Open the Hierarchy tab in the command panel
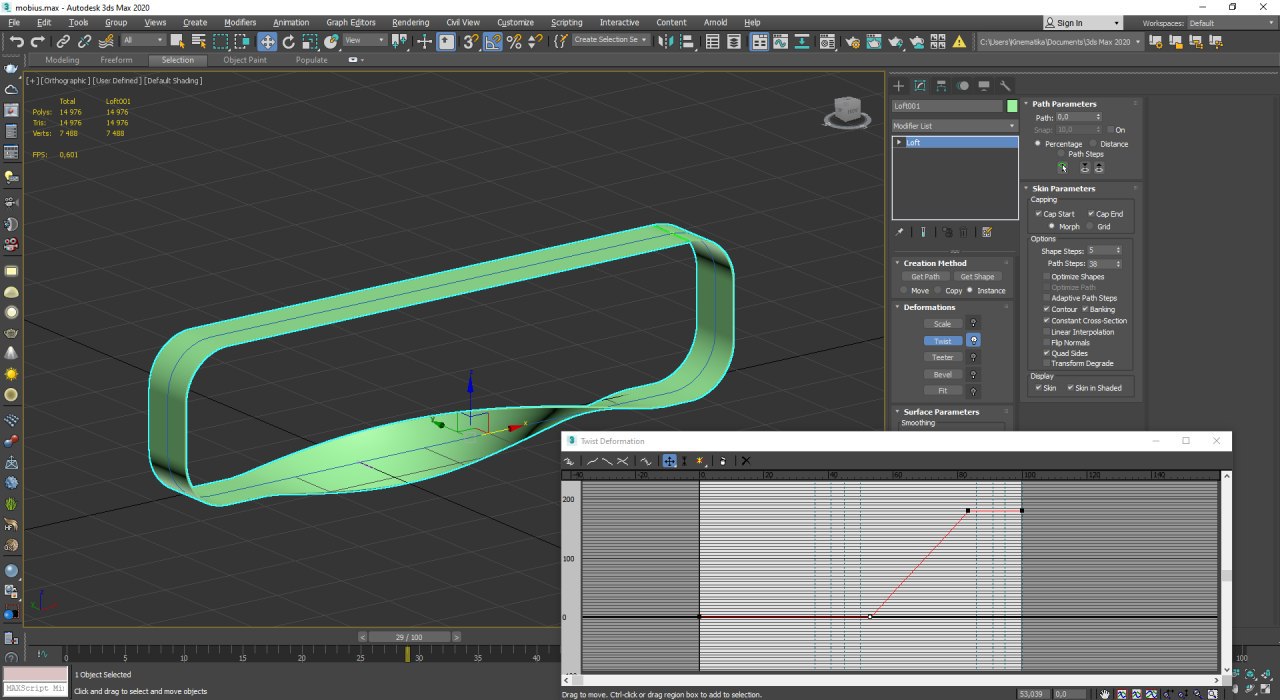The height and width of the screenshot is (700, 1280). [941, 86]
